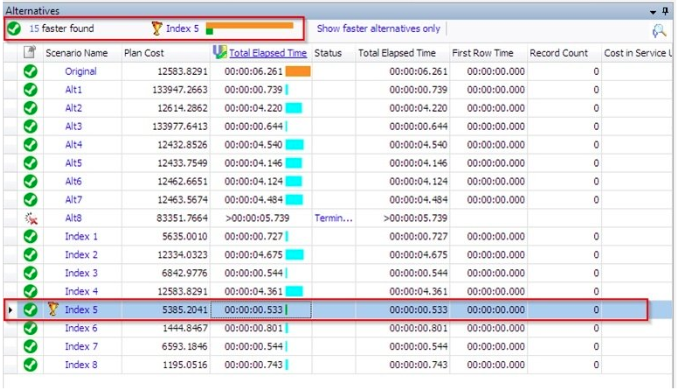Image resolution: width=679 pixels, height=392 pixels.
Task: Click the green check status of Index 7
Action: pyautogui.click(x=30, y=347)
